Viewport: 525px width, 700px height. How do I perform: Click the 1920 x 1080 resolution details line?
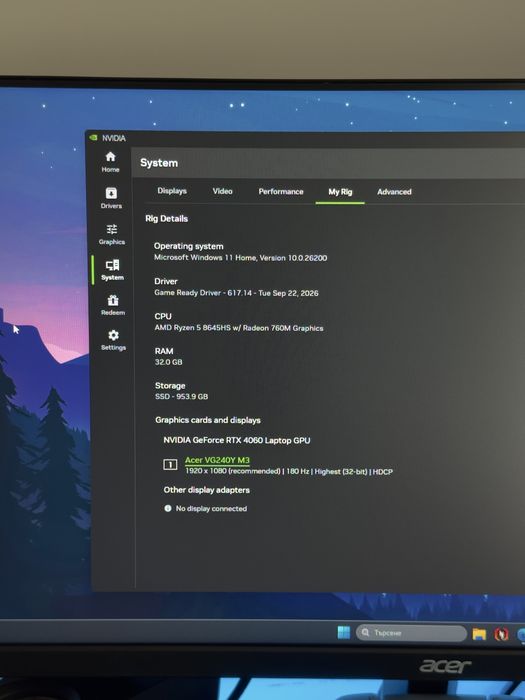click(289, 471)
